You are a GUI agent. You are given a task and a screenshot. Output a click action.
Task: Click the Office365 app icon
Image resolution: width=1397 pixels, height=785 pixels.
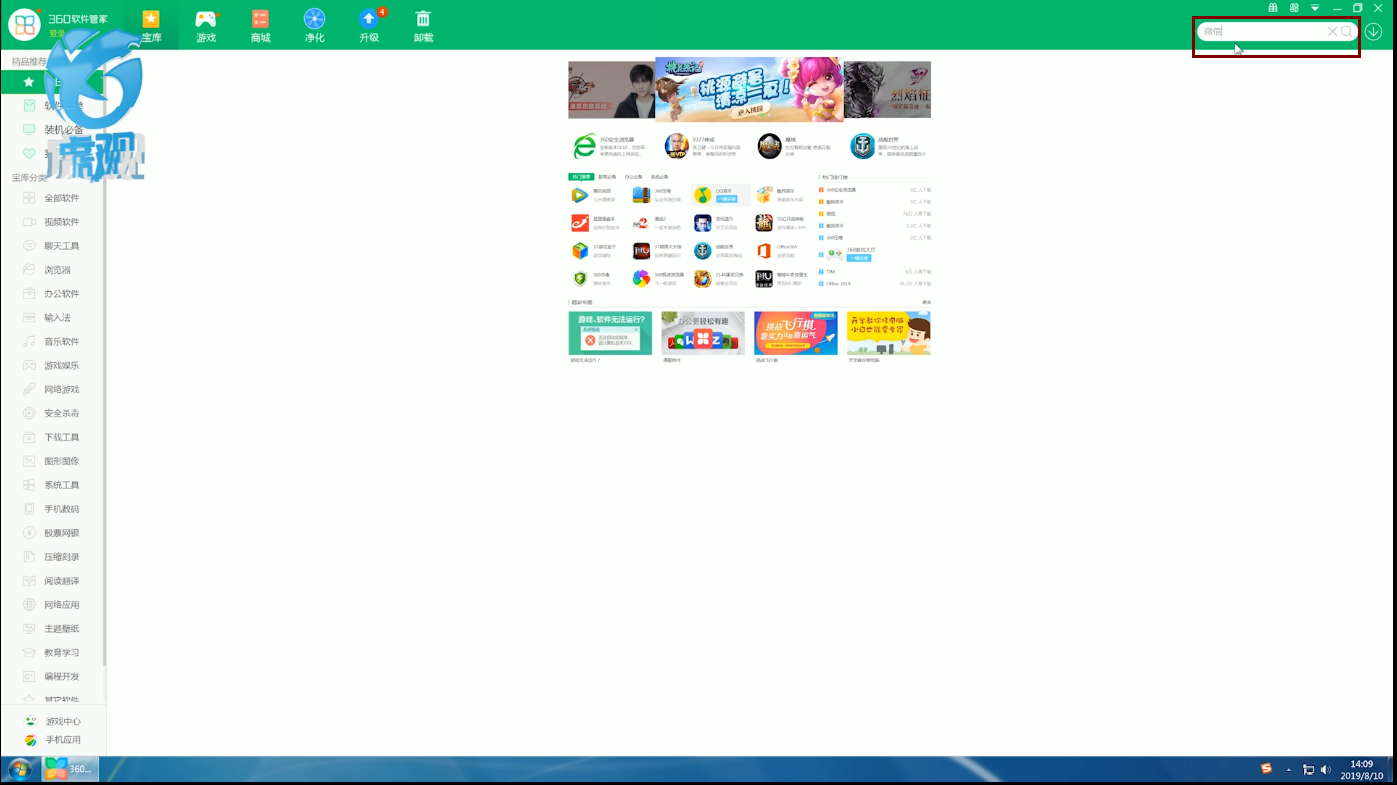click(x=764, y=251)
